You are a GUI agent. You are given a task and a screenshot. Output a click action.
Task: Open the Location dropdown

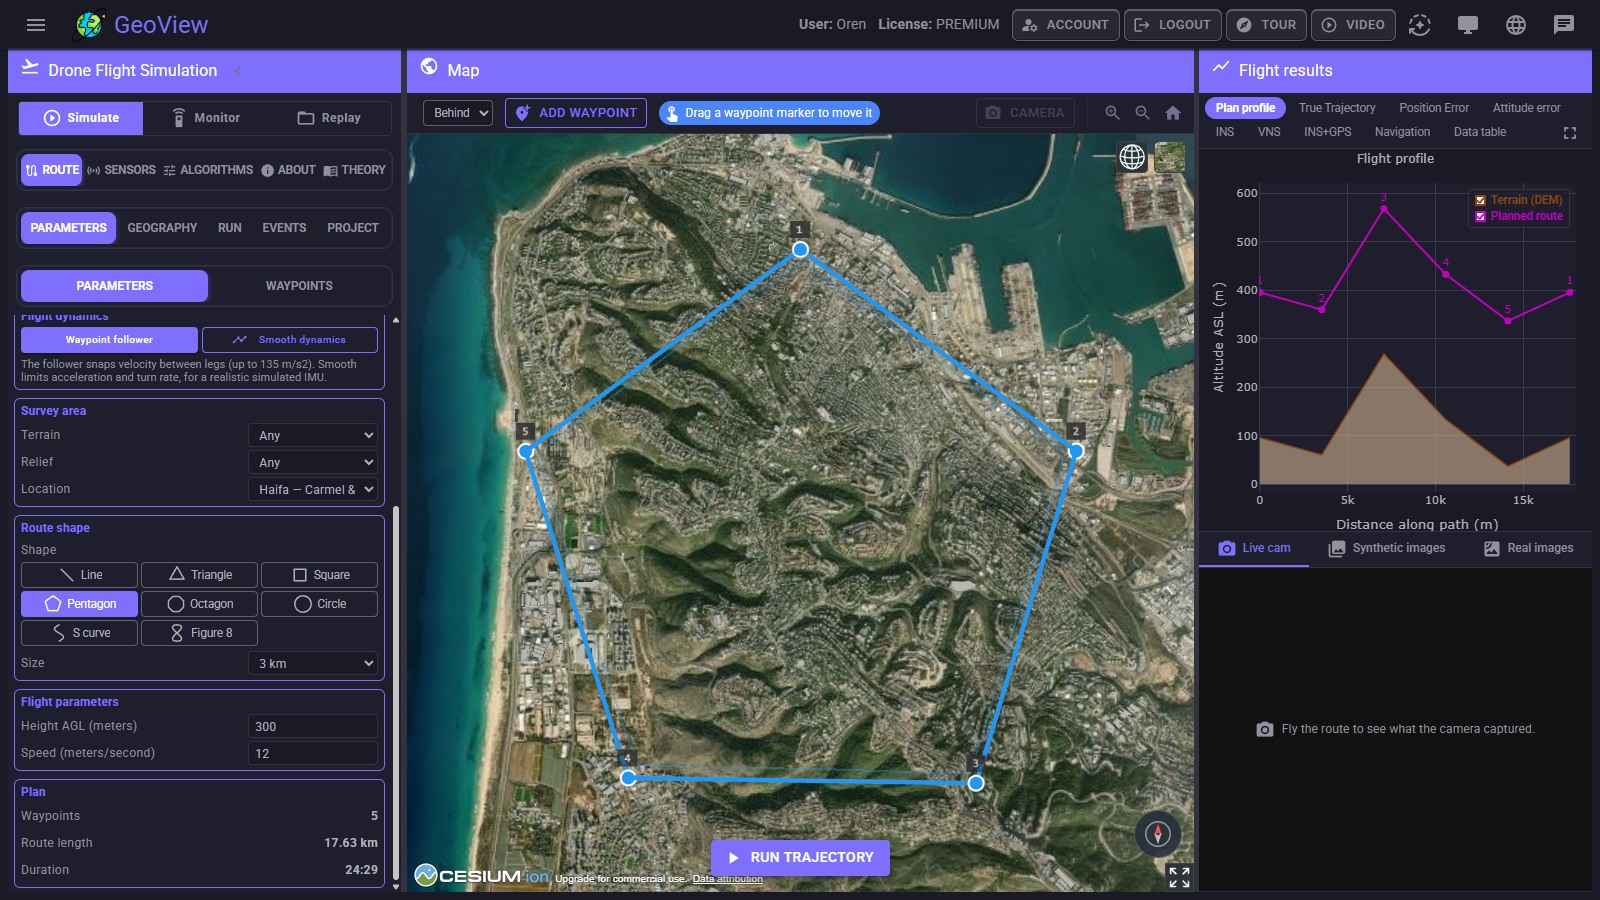(313, 489)
